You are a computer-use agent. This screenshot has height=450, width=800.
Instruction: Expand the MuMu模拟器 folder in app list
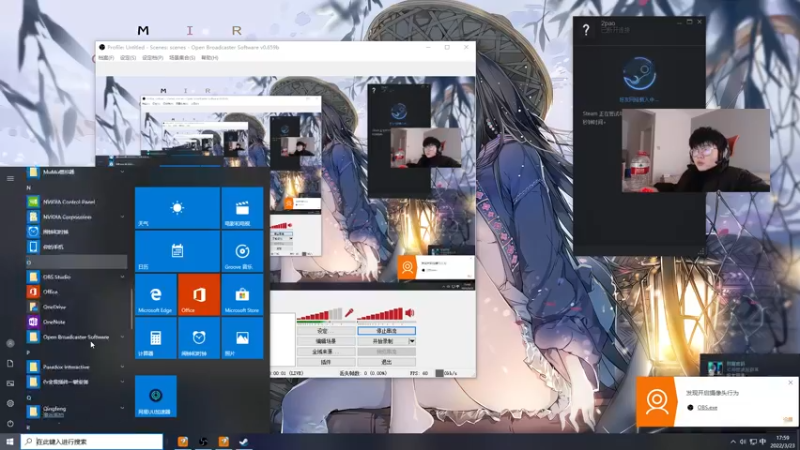coord(122,172)
